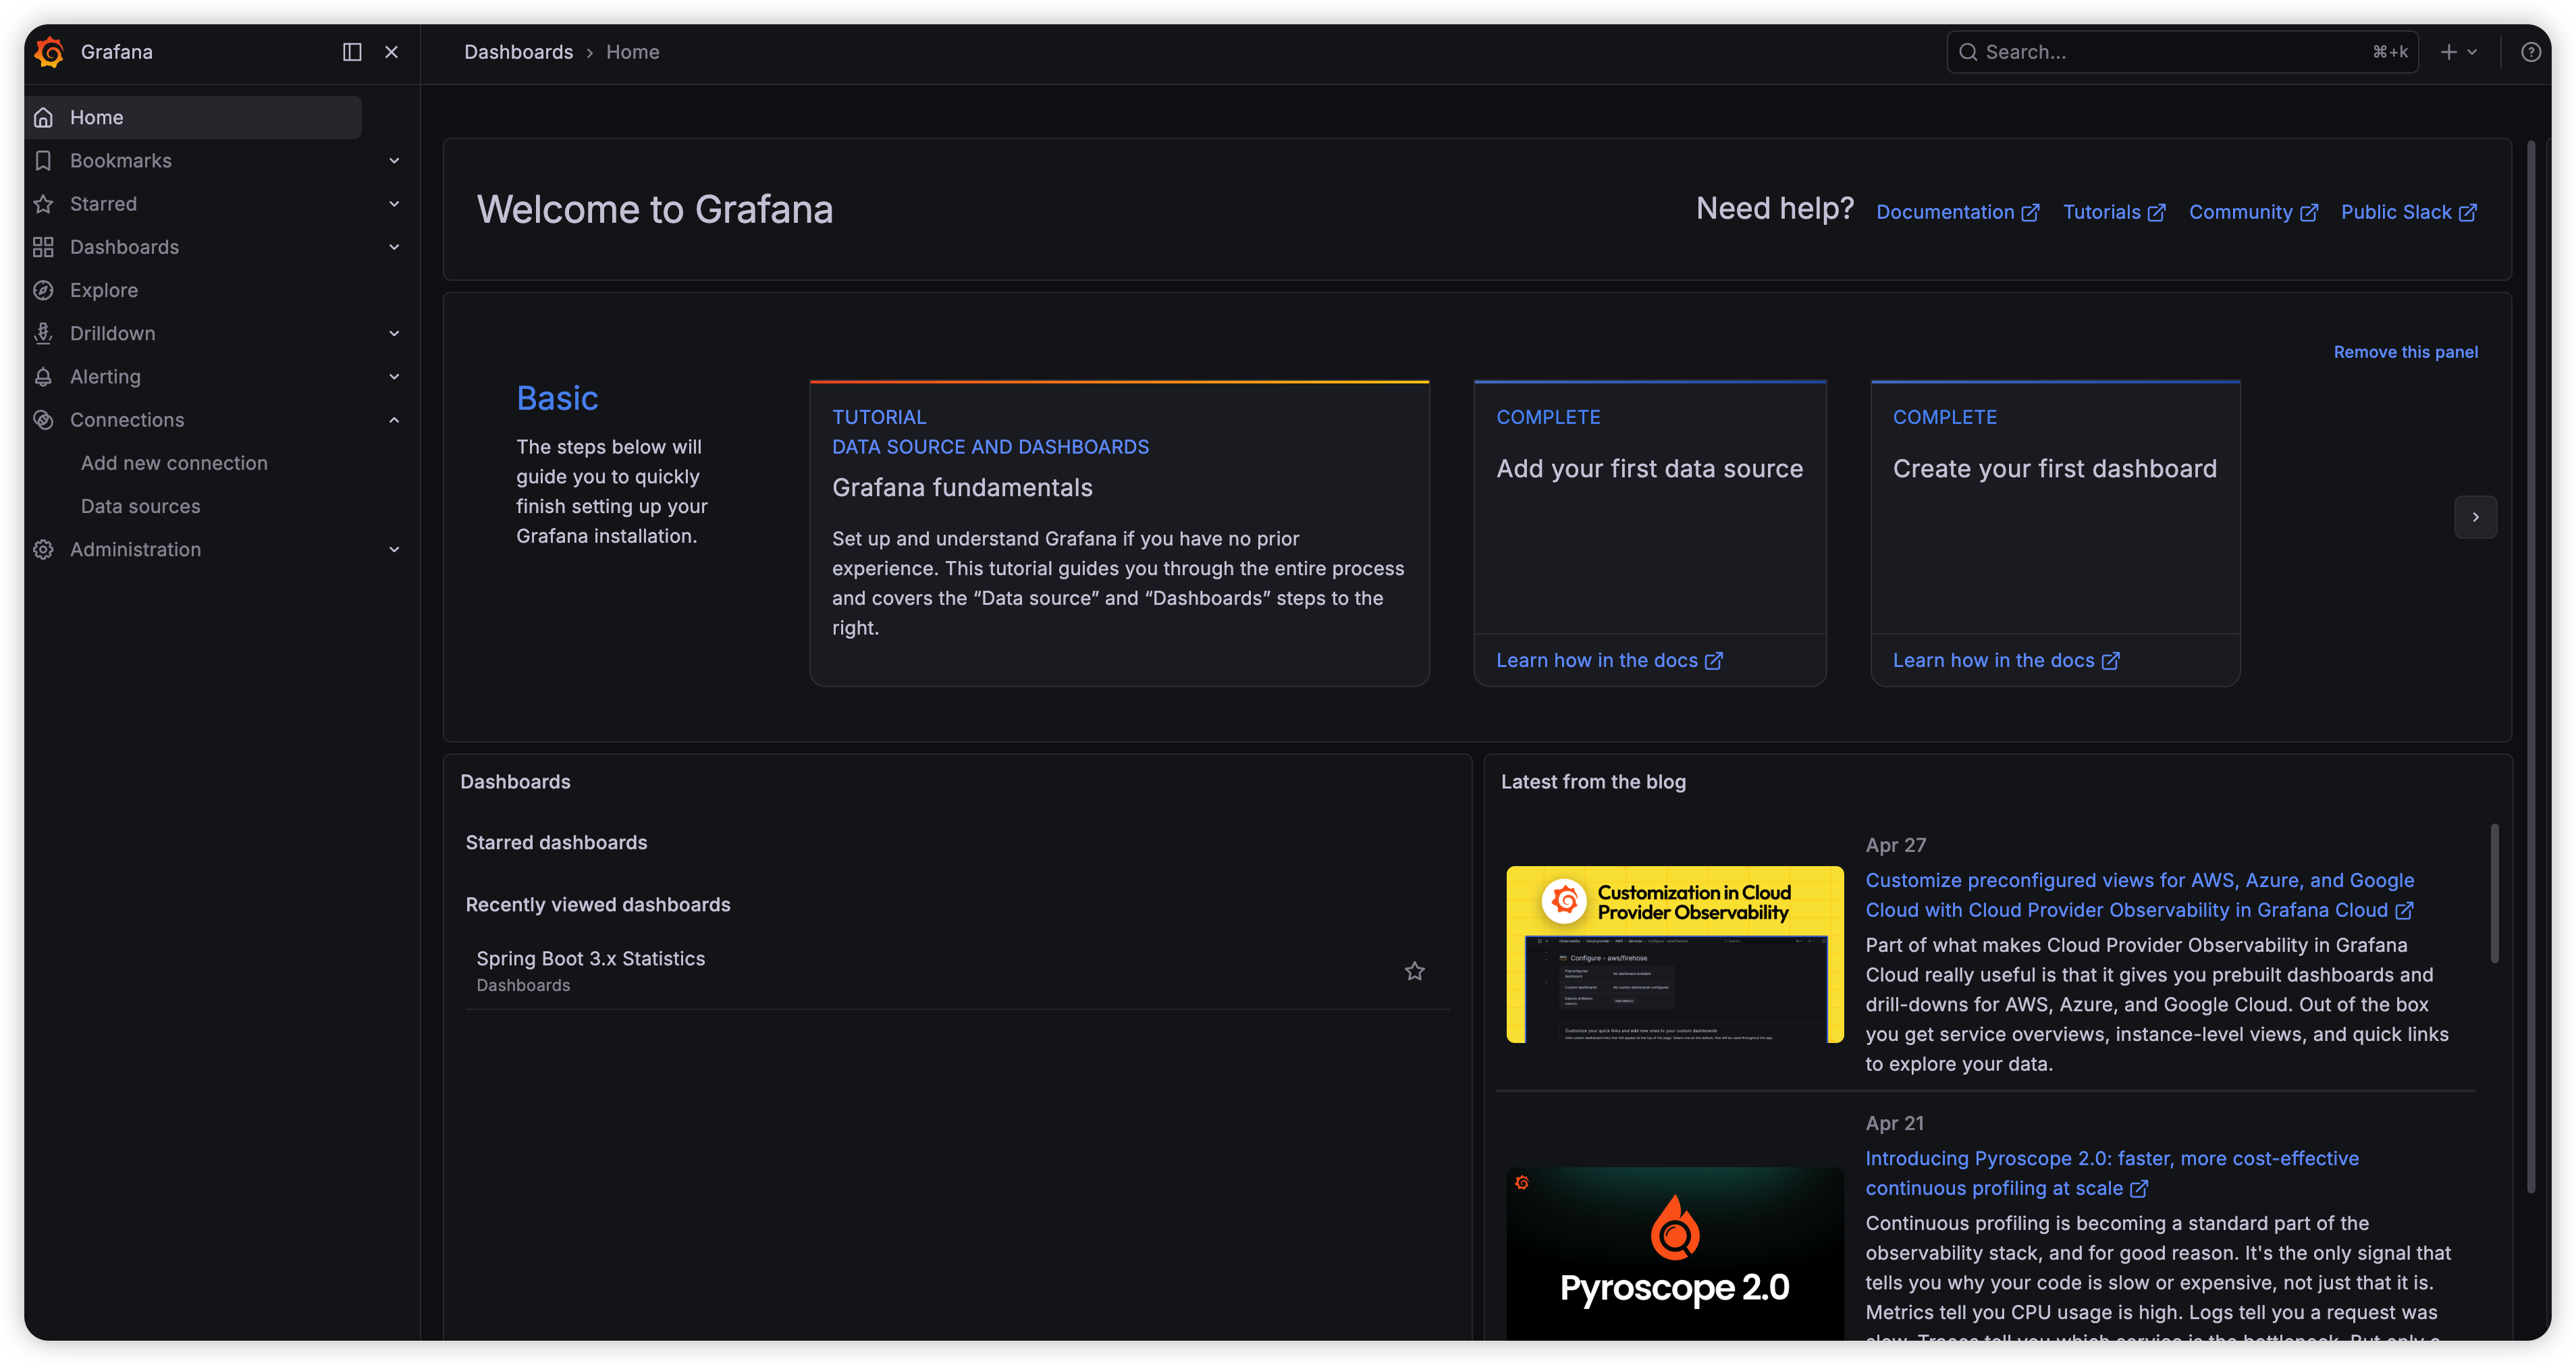Click the Bookmarks ribbon icon
The width and height of the screenshot is (2576, 1365).
tap(43, 161)
